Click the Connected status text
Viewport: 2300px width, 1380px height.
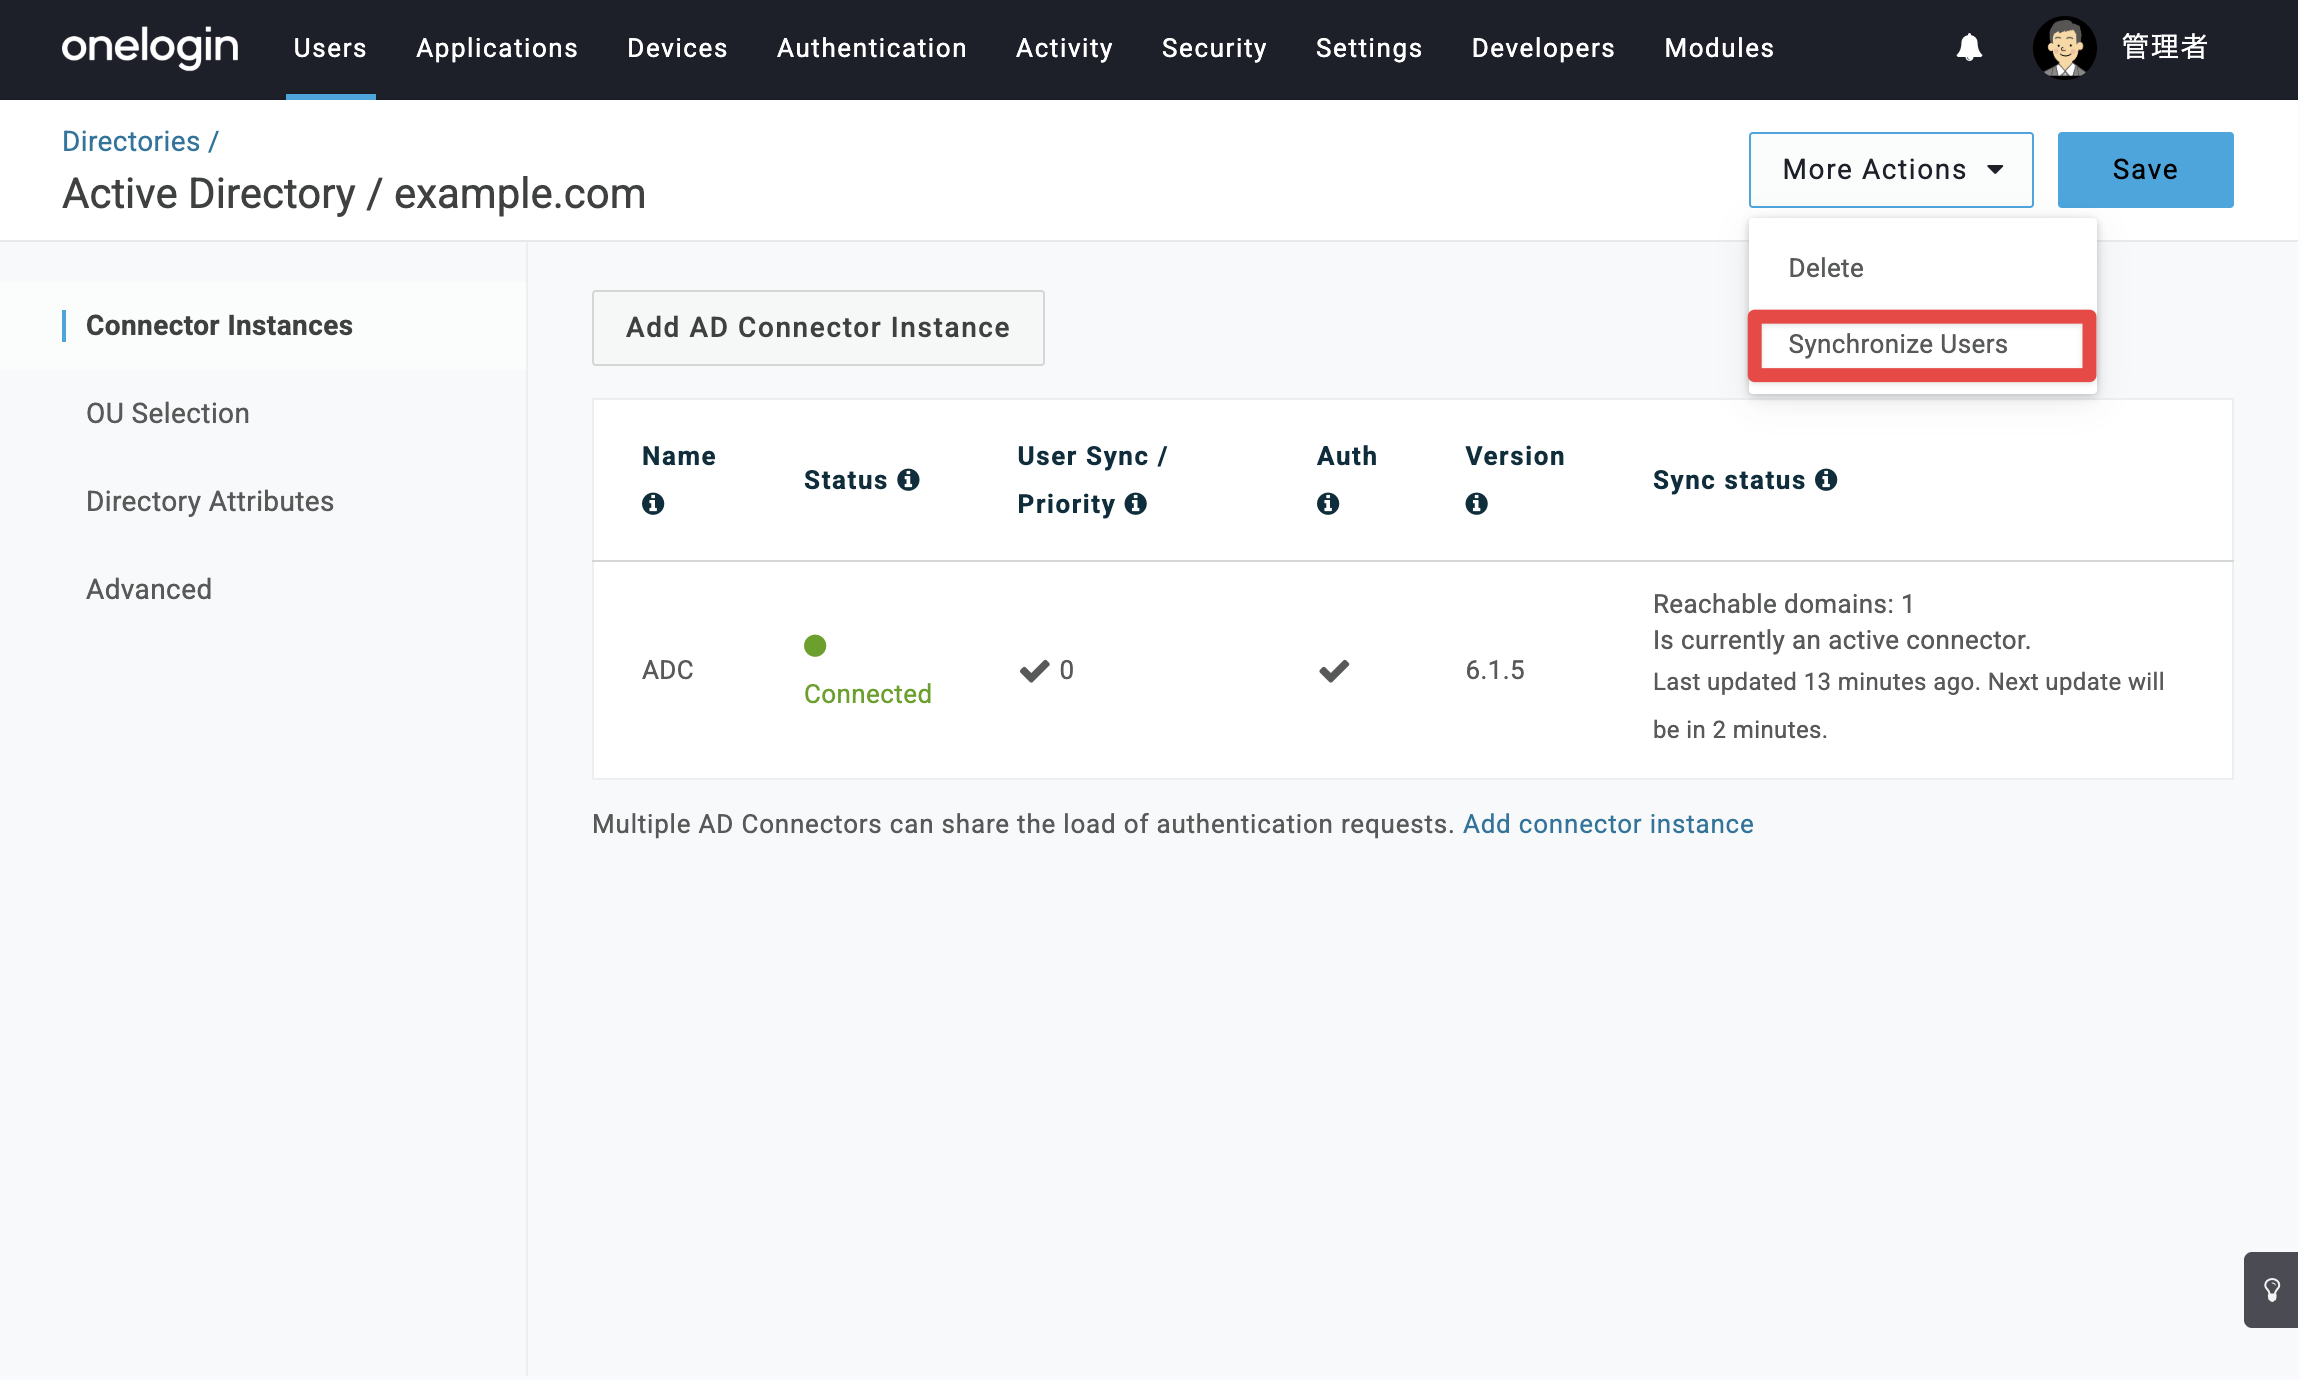pos(868,694)
